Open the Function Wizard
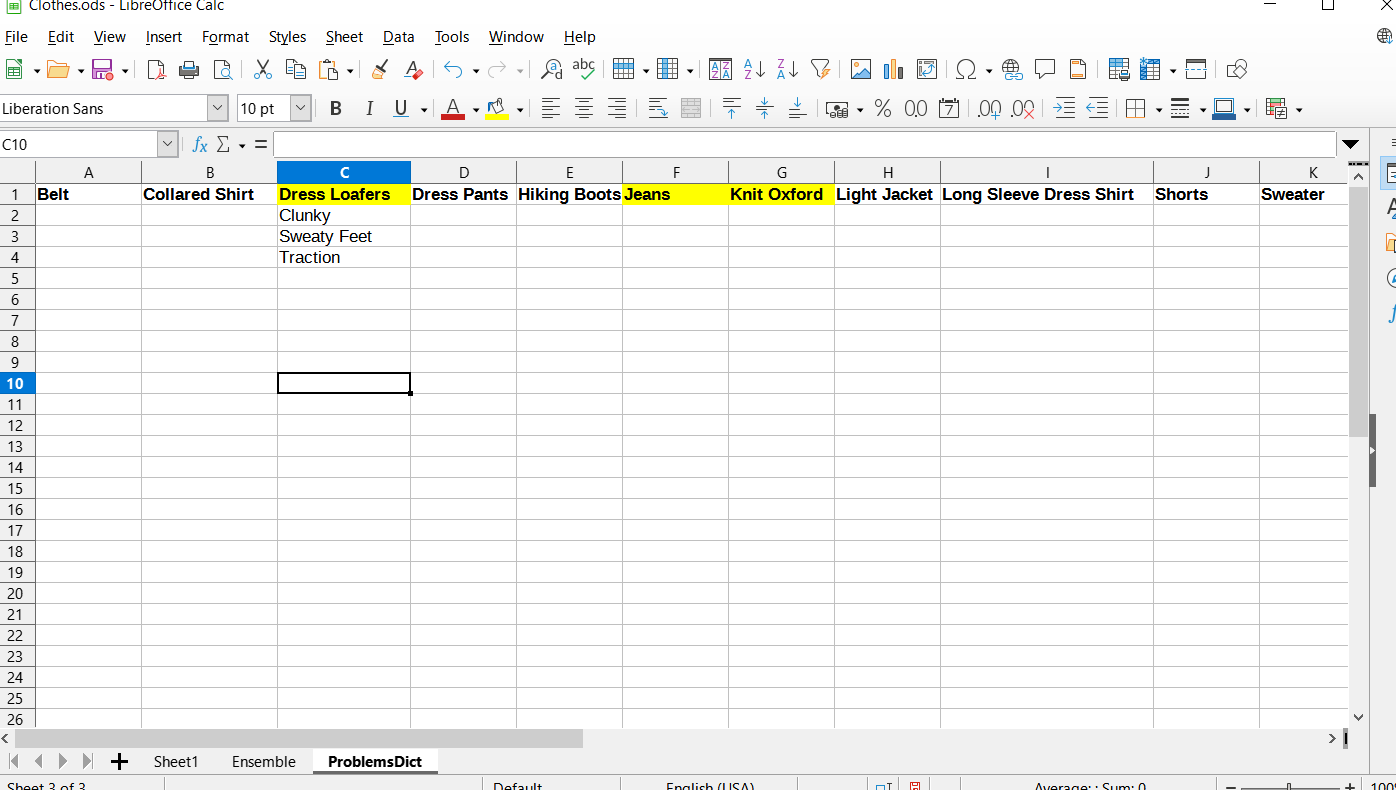This screenshot has width=1396, height=790. pyautogui.click(x=200, y=144)
